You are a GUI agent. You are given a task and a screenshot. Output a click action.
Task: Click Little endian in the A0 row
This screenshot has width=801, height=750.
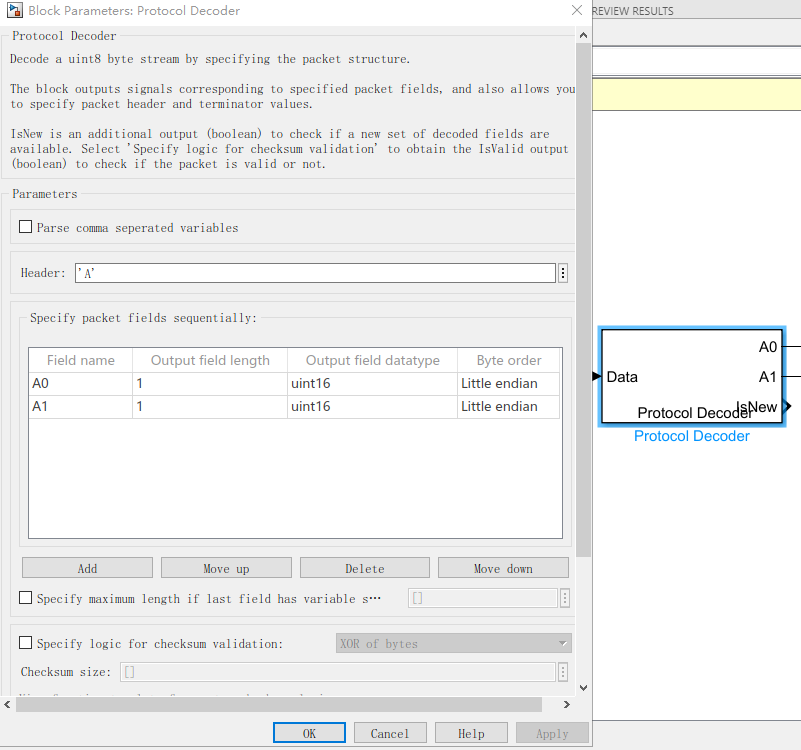pyautogui.click(x=509, y=384)
